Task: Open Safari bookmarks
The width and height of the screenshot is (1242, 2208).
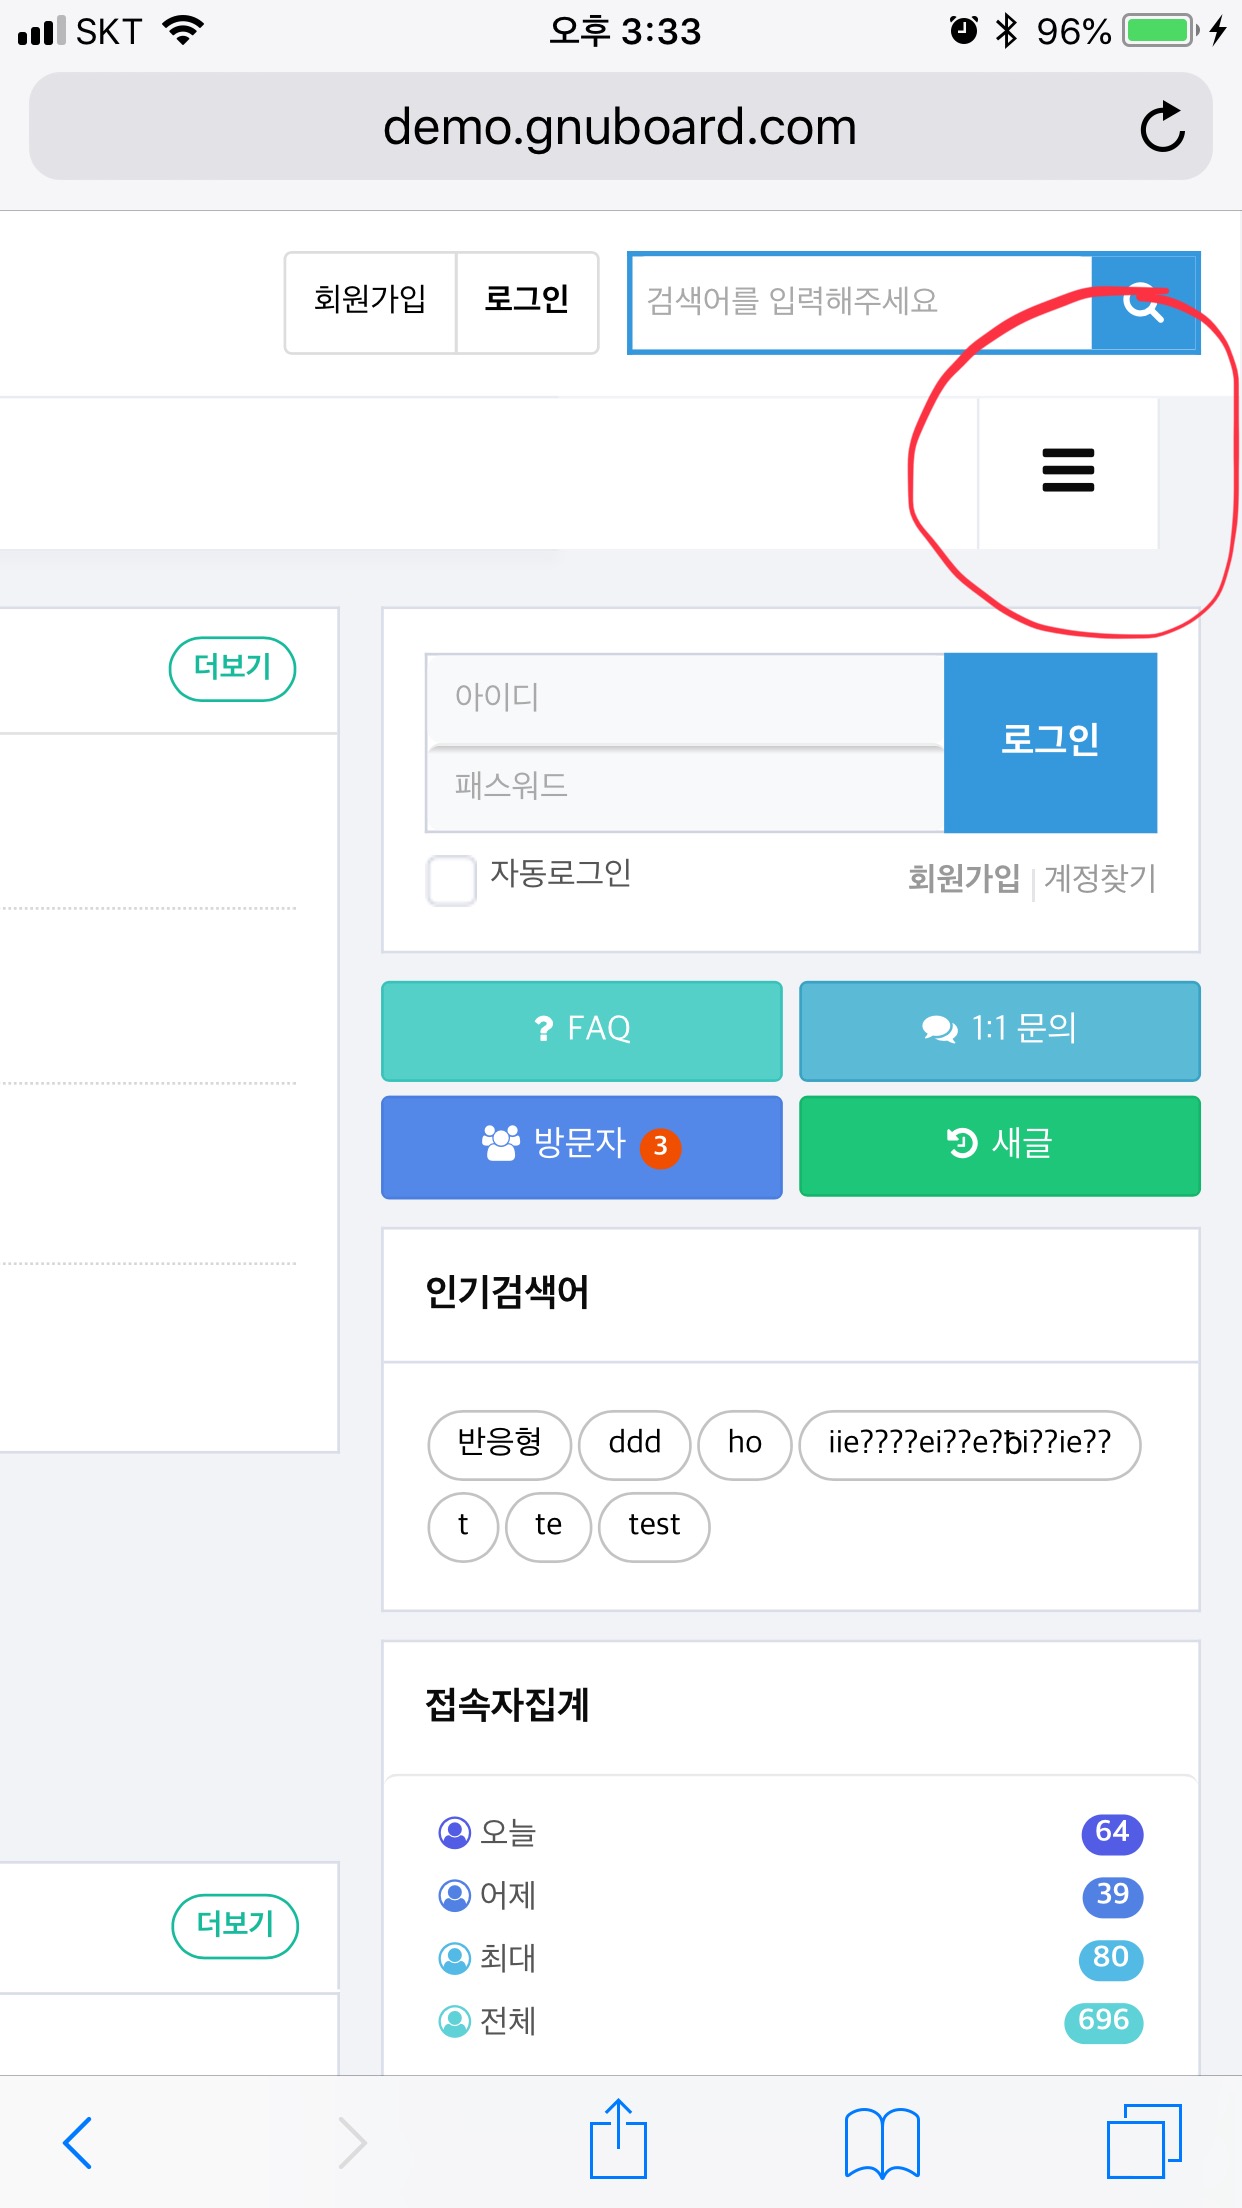Action: point(881,2142)
